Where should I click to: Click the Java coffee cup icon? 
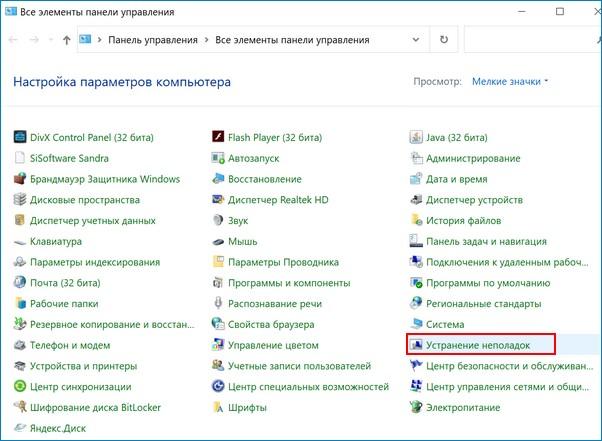416,137
